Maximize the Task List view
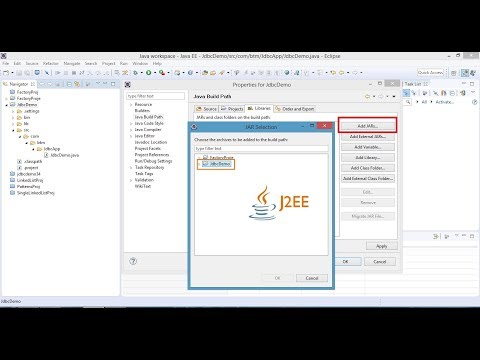480x360 pixels. [472, 84]
